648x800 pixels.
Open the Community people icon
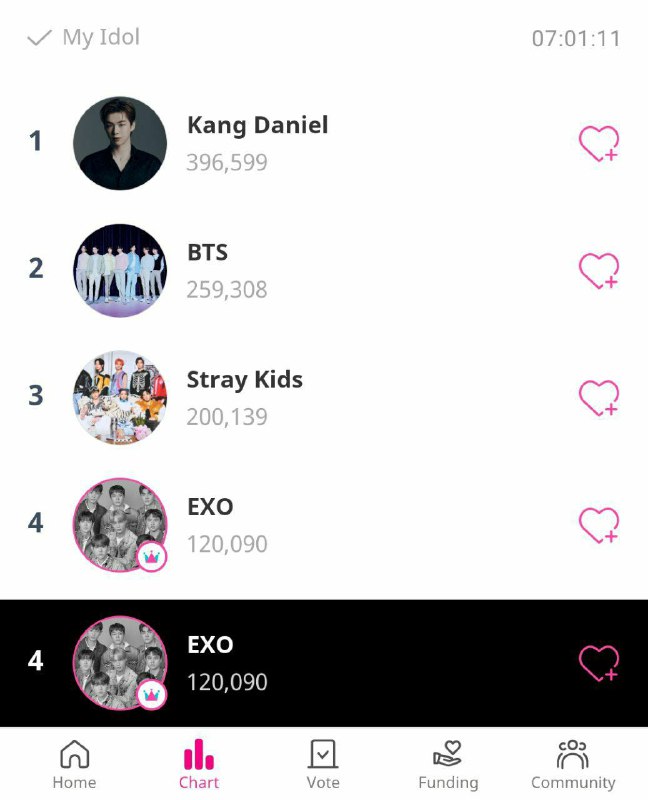[x=572, y=754]
